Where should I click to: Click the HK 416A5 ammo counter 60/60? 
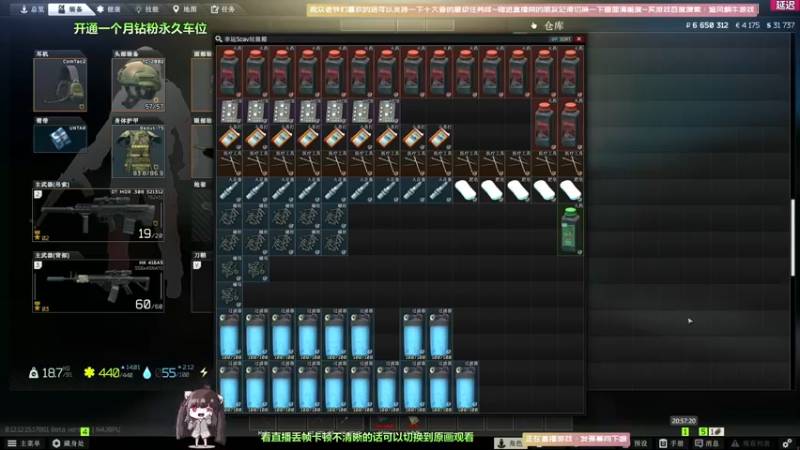point(148,305)
